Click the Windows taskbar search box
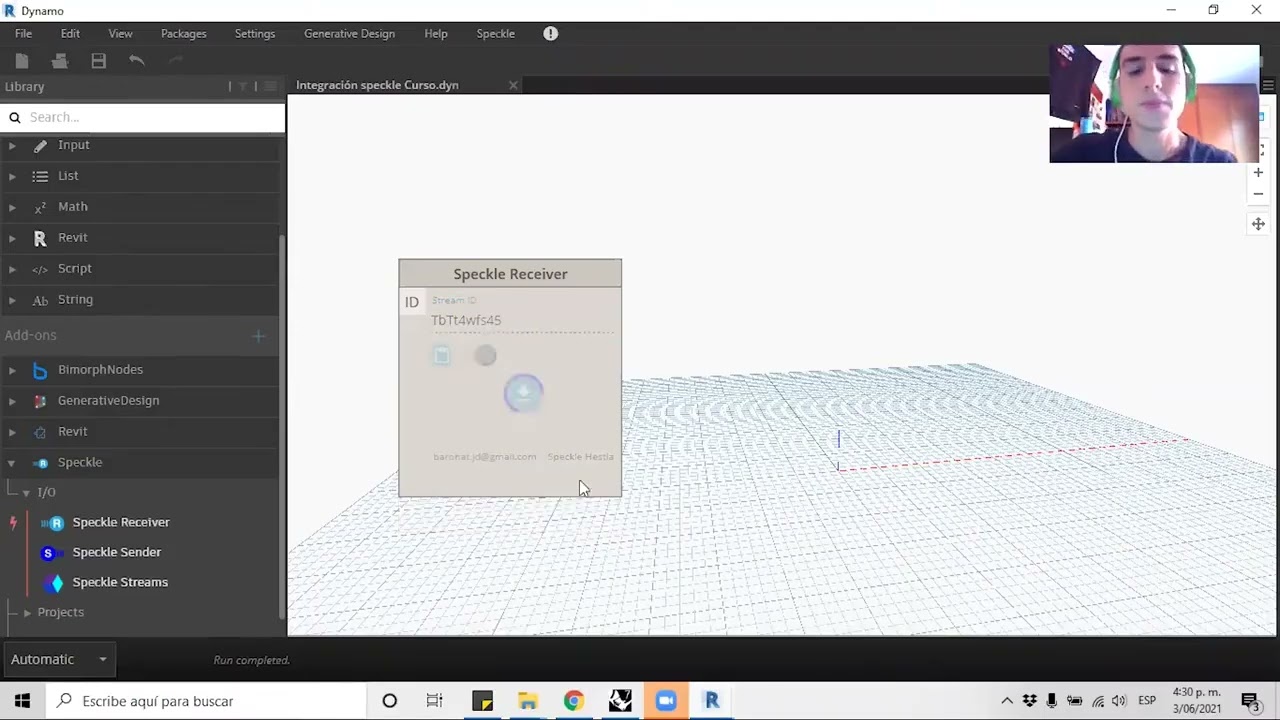The image size is (1280, 720). [206, 701]
